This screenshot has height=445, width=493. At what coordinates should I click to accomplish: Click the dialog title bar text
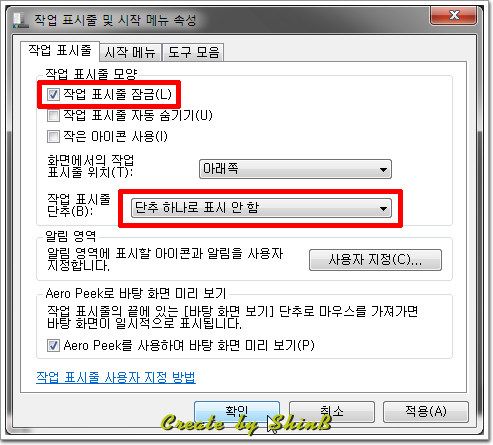click(115, 20)
